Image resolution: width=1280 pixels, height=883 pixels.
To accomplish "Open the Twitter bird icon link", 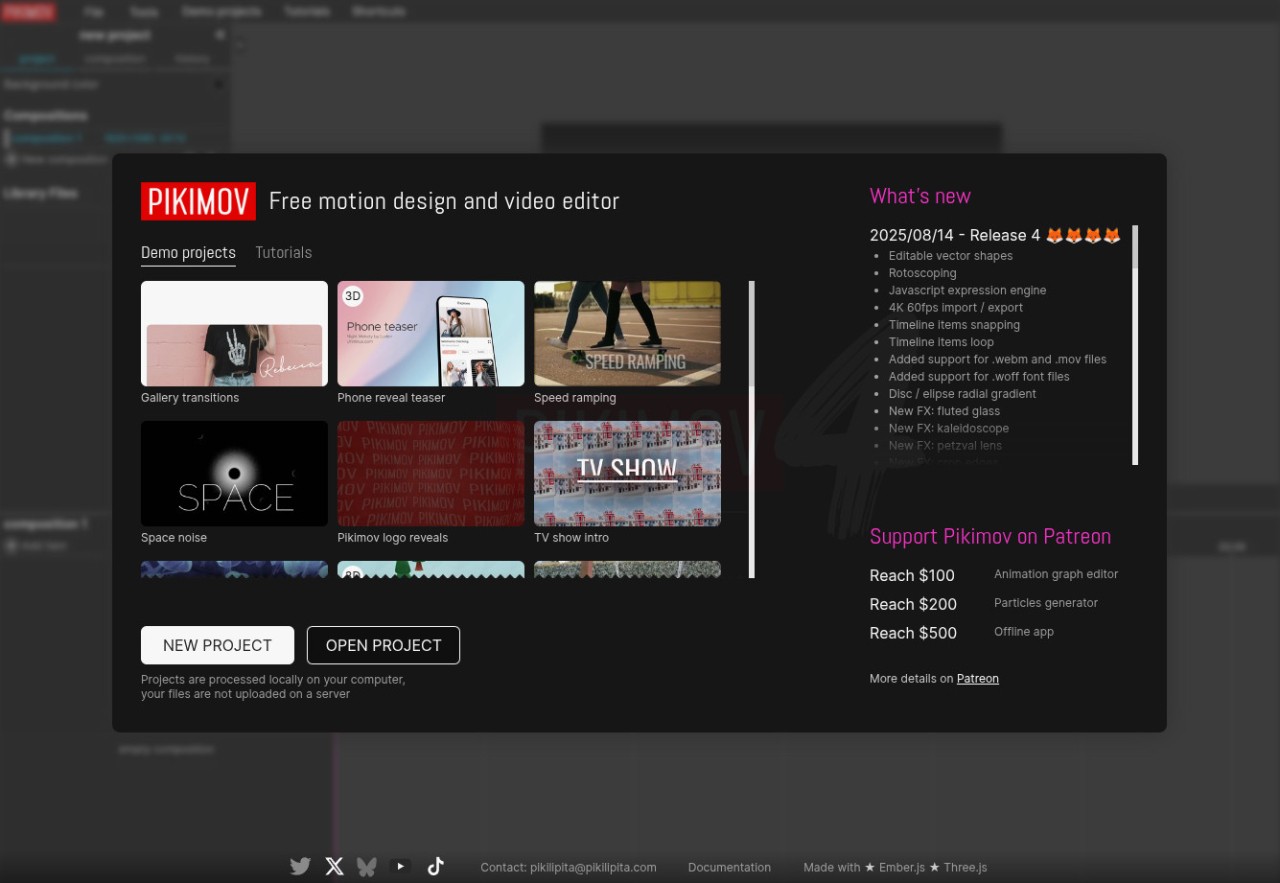I will [x=300, y=866].
